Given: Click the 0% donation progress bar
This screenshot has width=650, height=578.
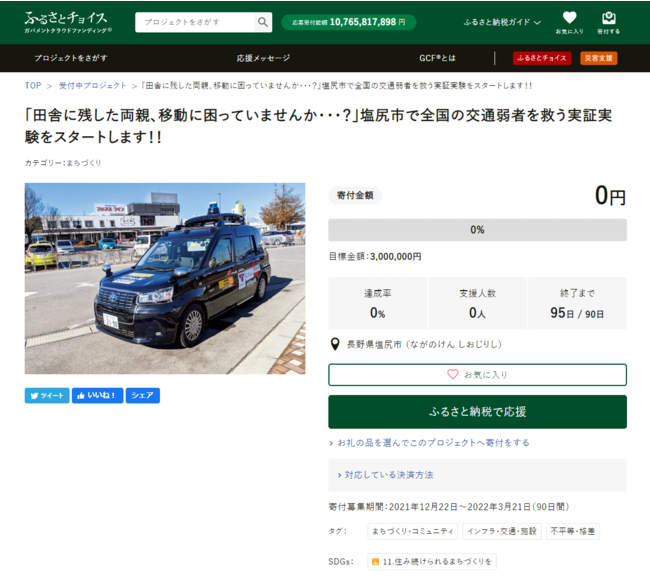Looking at the screenshot, I should [x=477, y=230].
